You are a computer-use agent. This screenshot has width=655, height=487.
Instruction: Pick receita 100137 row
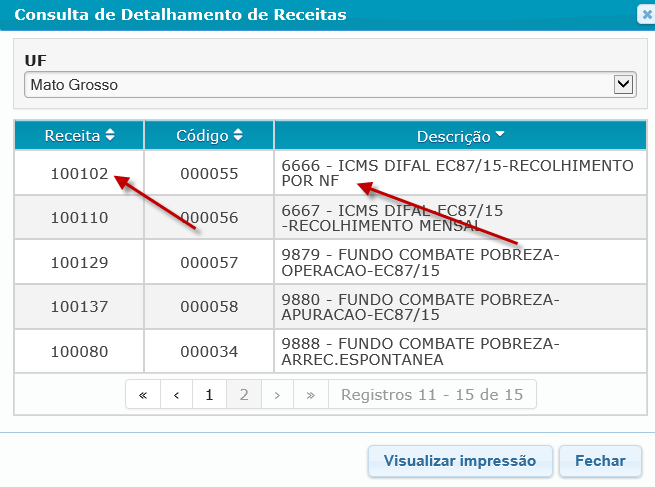(x=79, y=308)
